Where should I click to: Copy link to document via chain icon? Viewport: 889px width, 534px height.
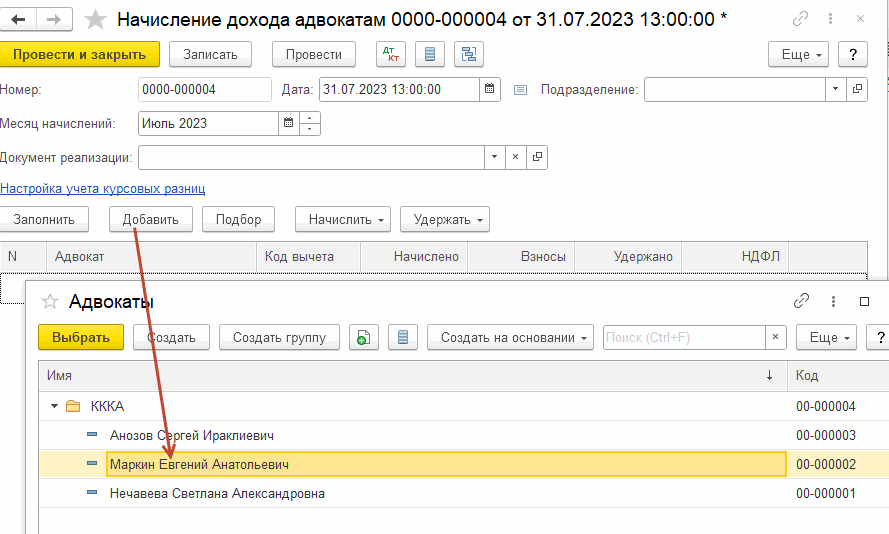point(800,19)
